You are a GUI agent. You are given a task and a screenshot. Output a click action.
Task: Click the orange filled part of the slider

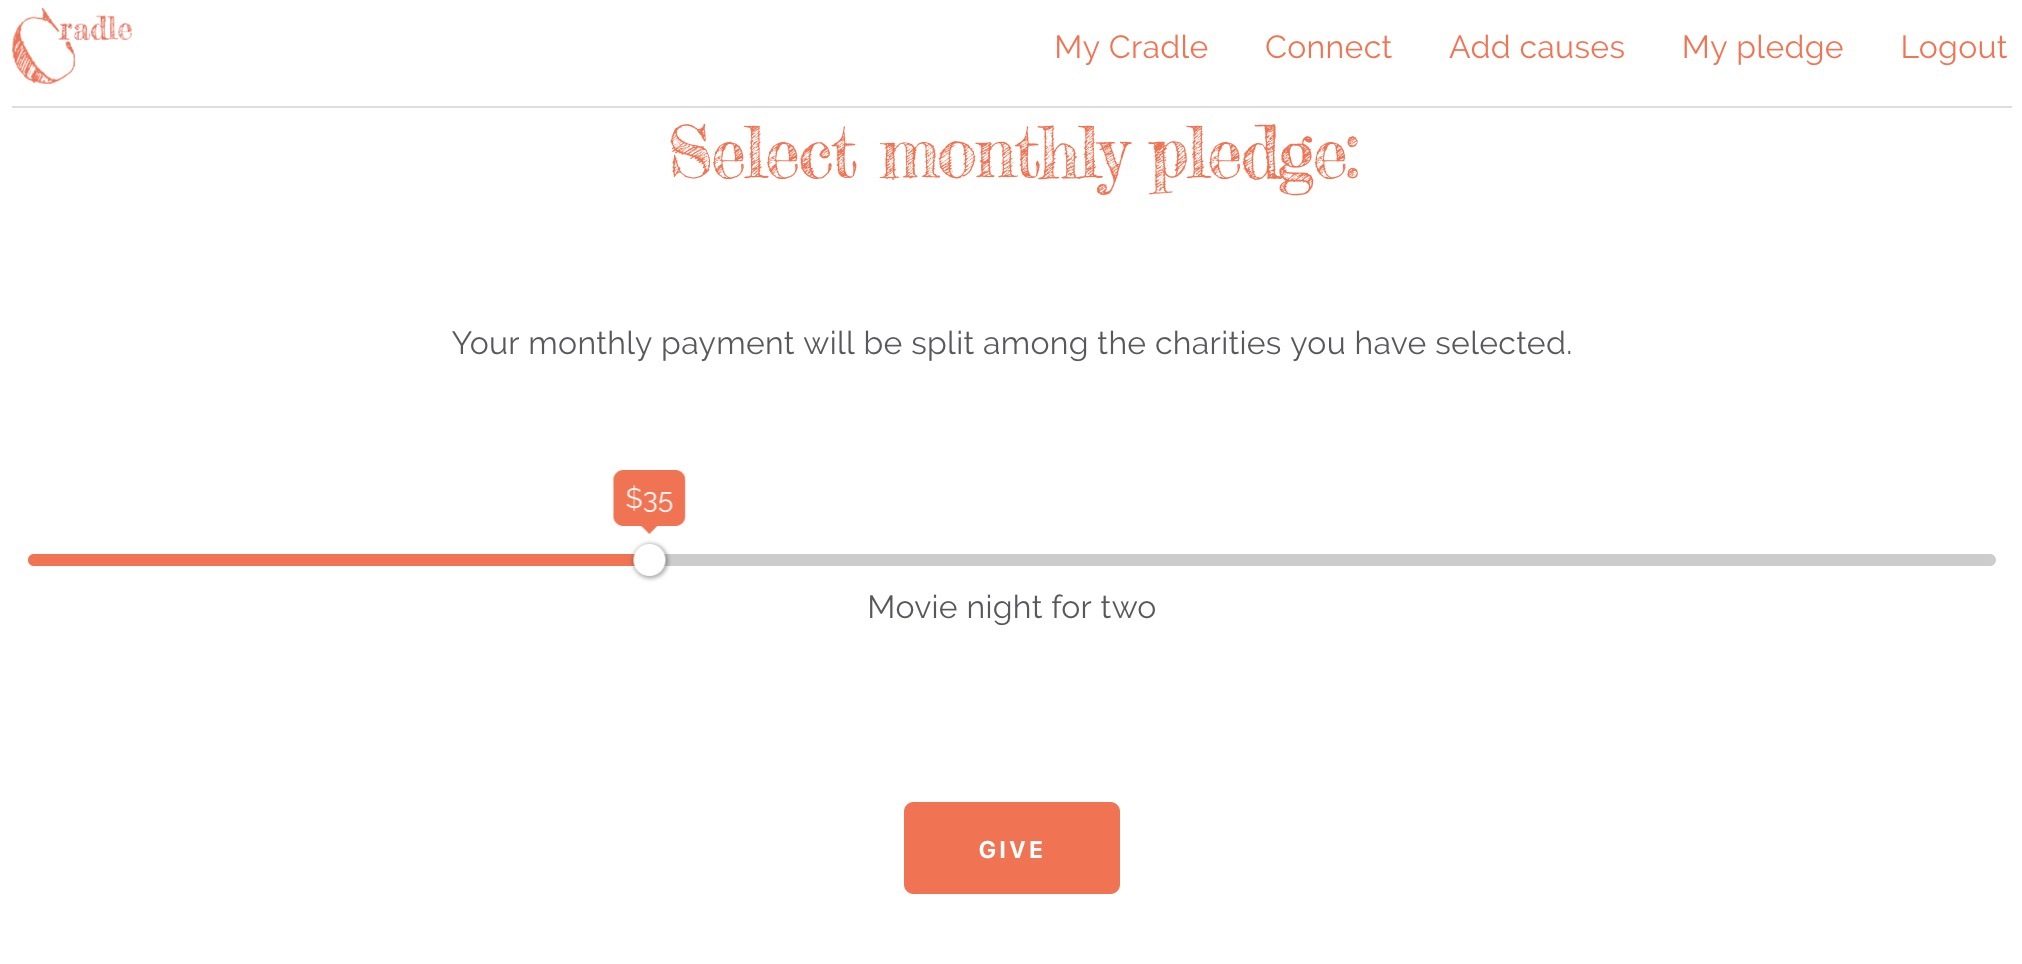pyautogui.click(x=331, y=560)
